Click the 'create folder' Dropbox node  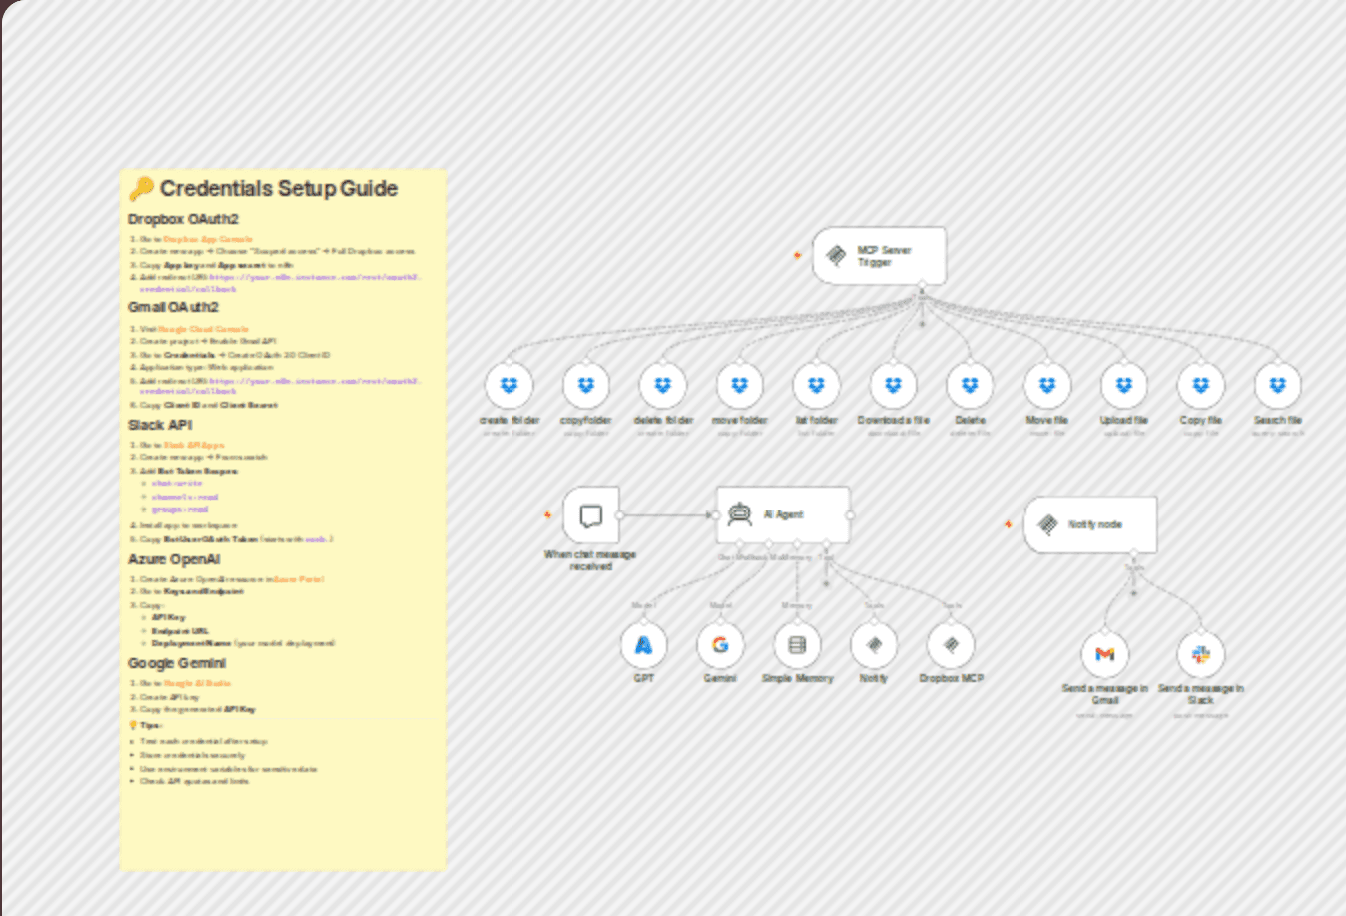[509, 385]
